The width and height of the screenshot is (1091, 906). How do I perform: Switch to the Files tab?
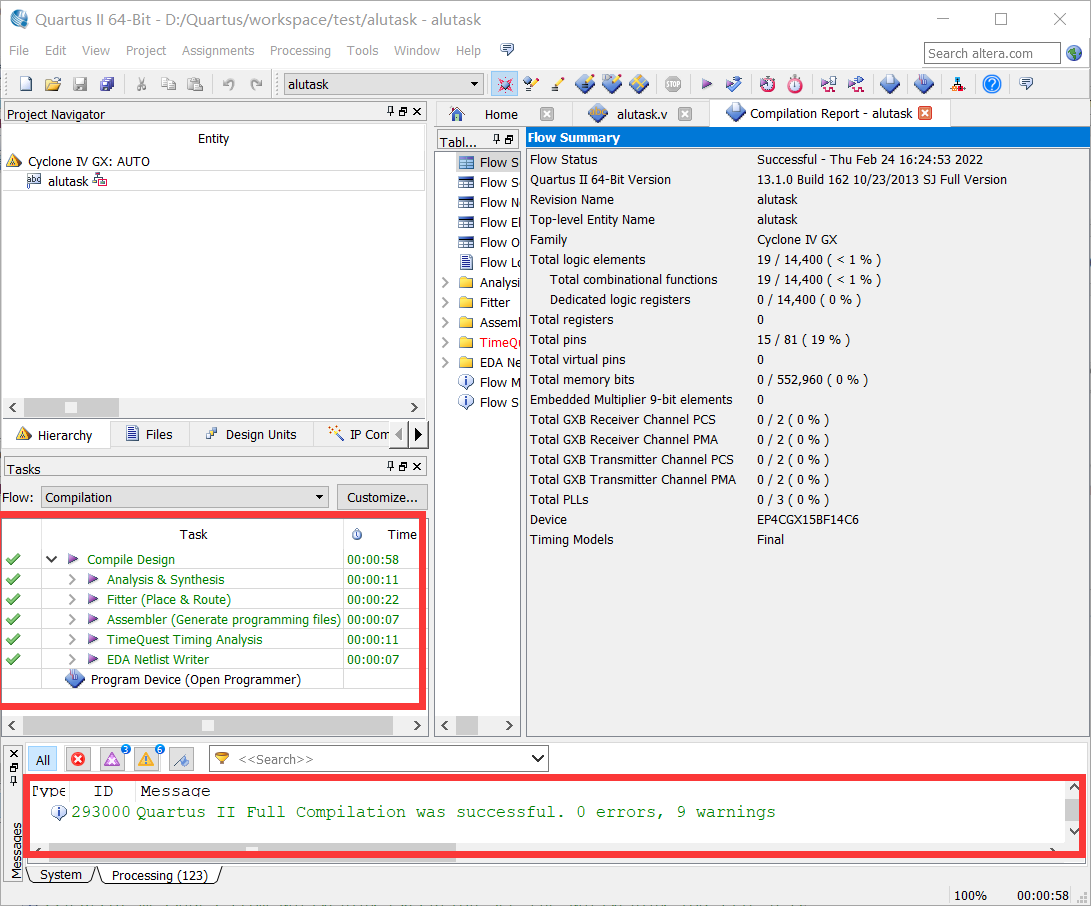point(149,434)
